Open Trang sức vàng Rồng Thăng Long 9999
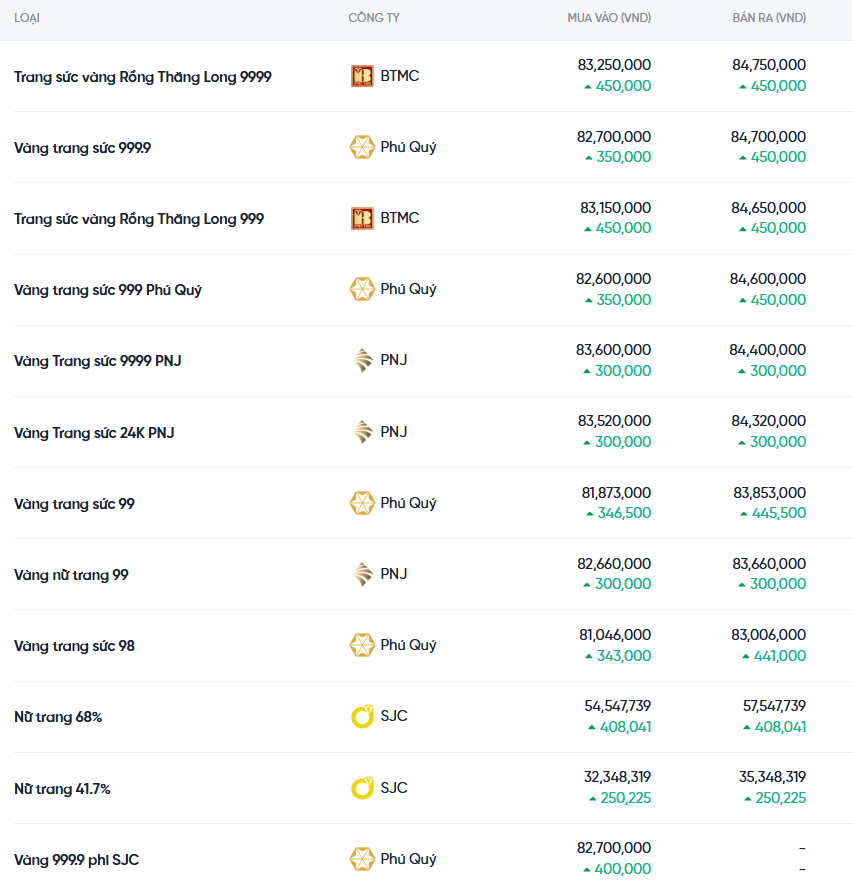 [143, 77]
